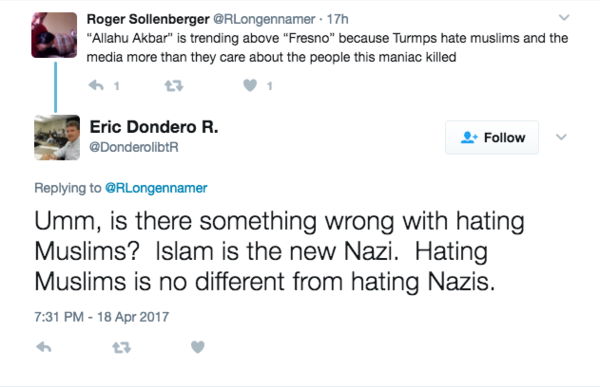Open the 7:31 PM - 18 Apr 2017 timestamp

pos(101,317)
